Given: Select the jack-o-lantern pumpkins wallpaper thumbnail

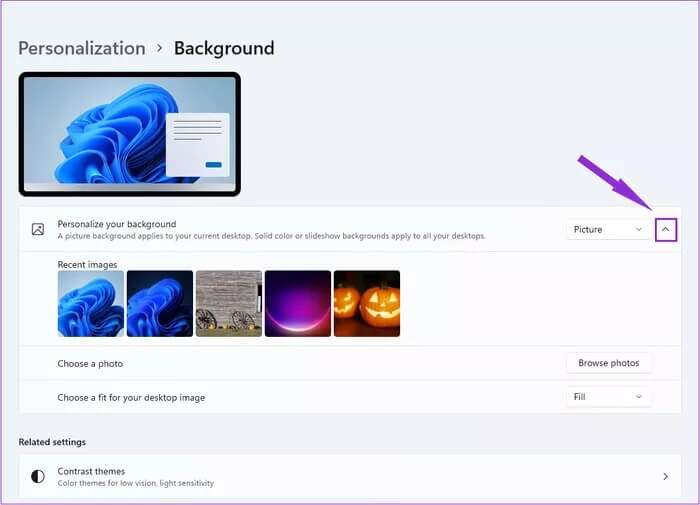Looking at the screenshot, I should [367, 304].
